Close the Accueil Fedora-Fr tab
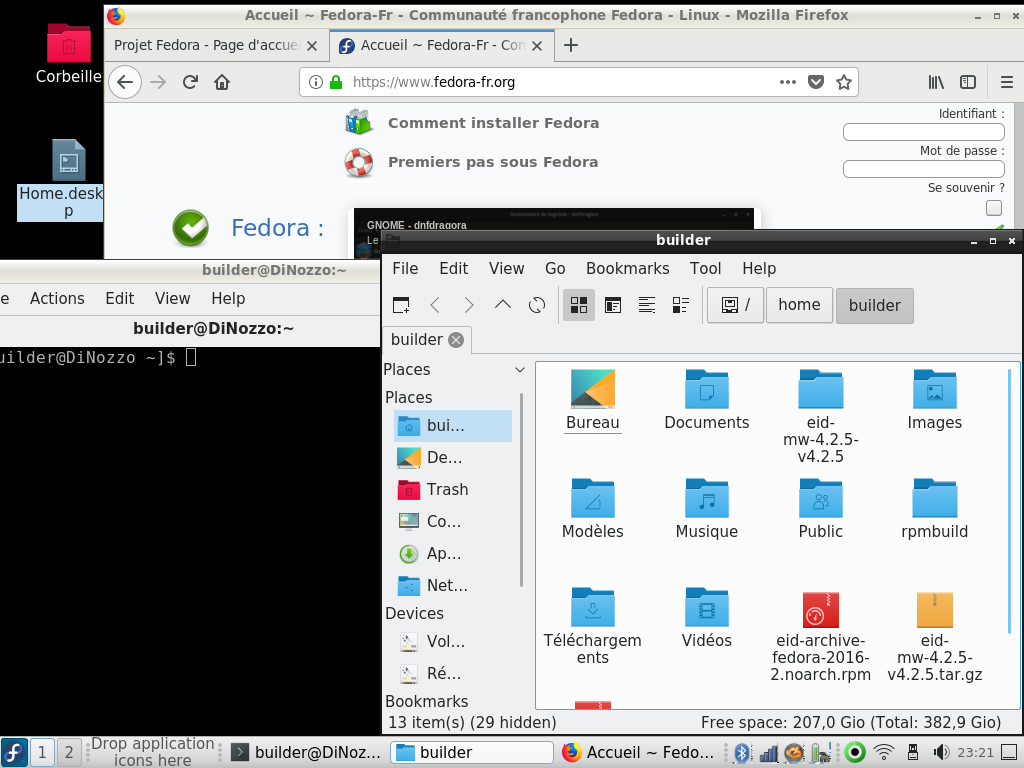Image resolution: width=1024 pixels, height=768 pixels. click(x=537, y=46)
